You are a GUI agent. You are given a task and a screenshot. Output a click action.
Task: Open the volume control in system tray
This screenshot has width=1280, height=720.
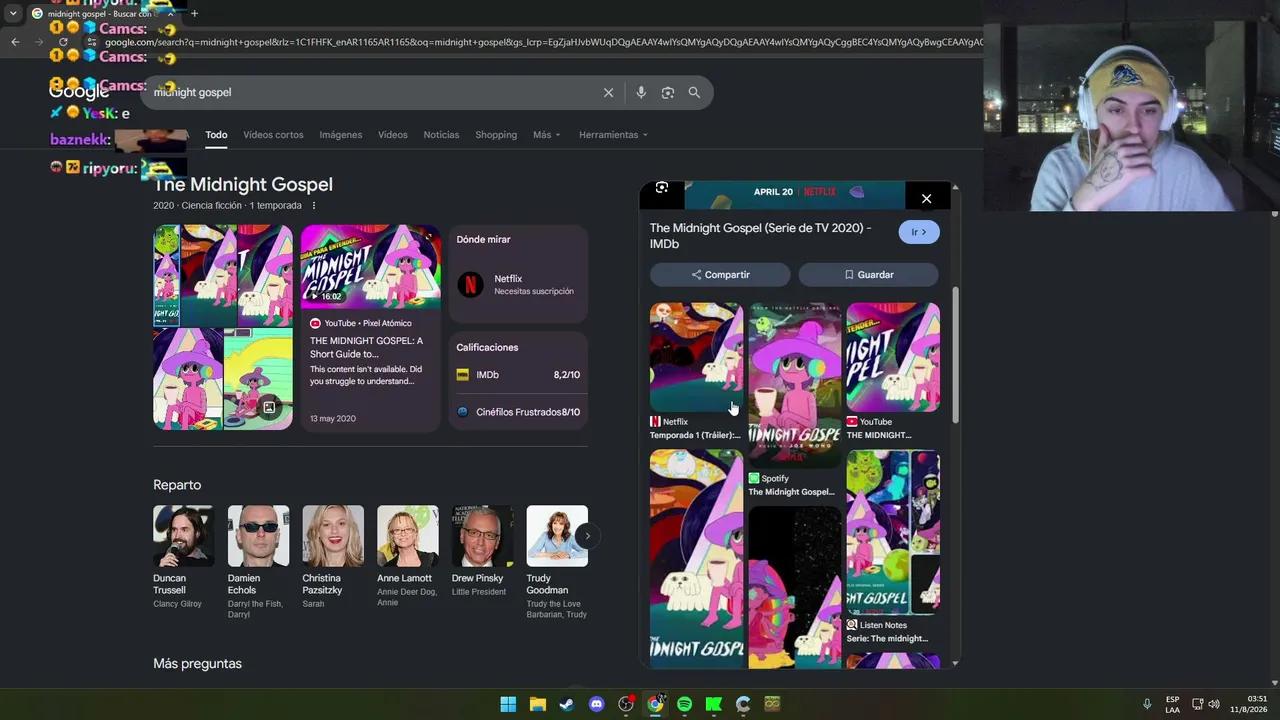tap(1214, 704)
